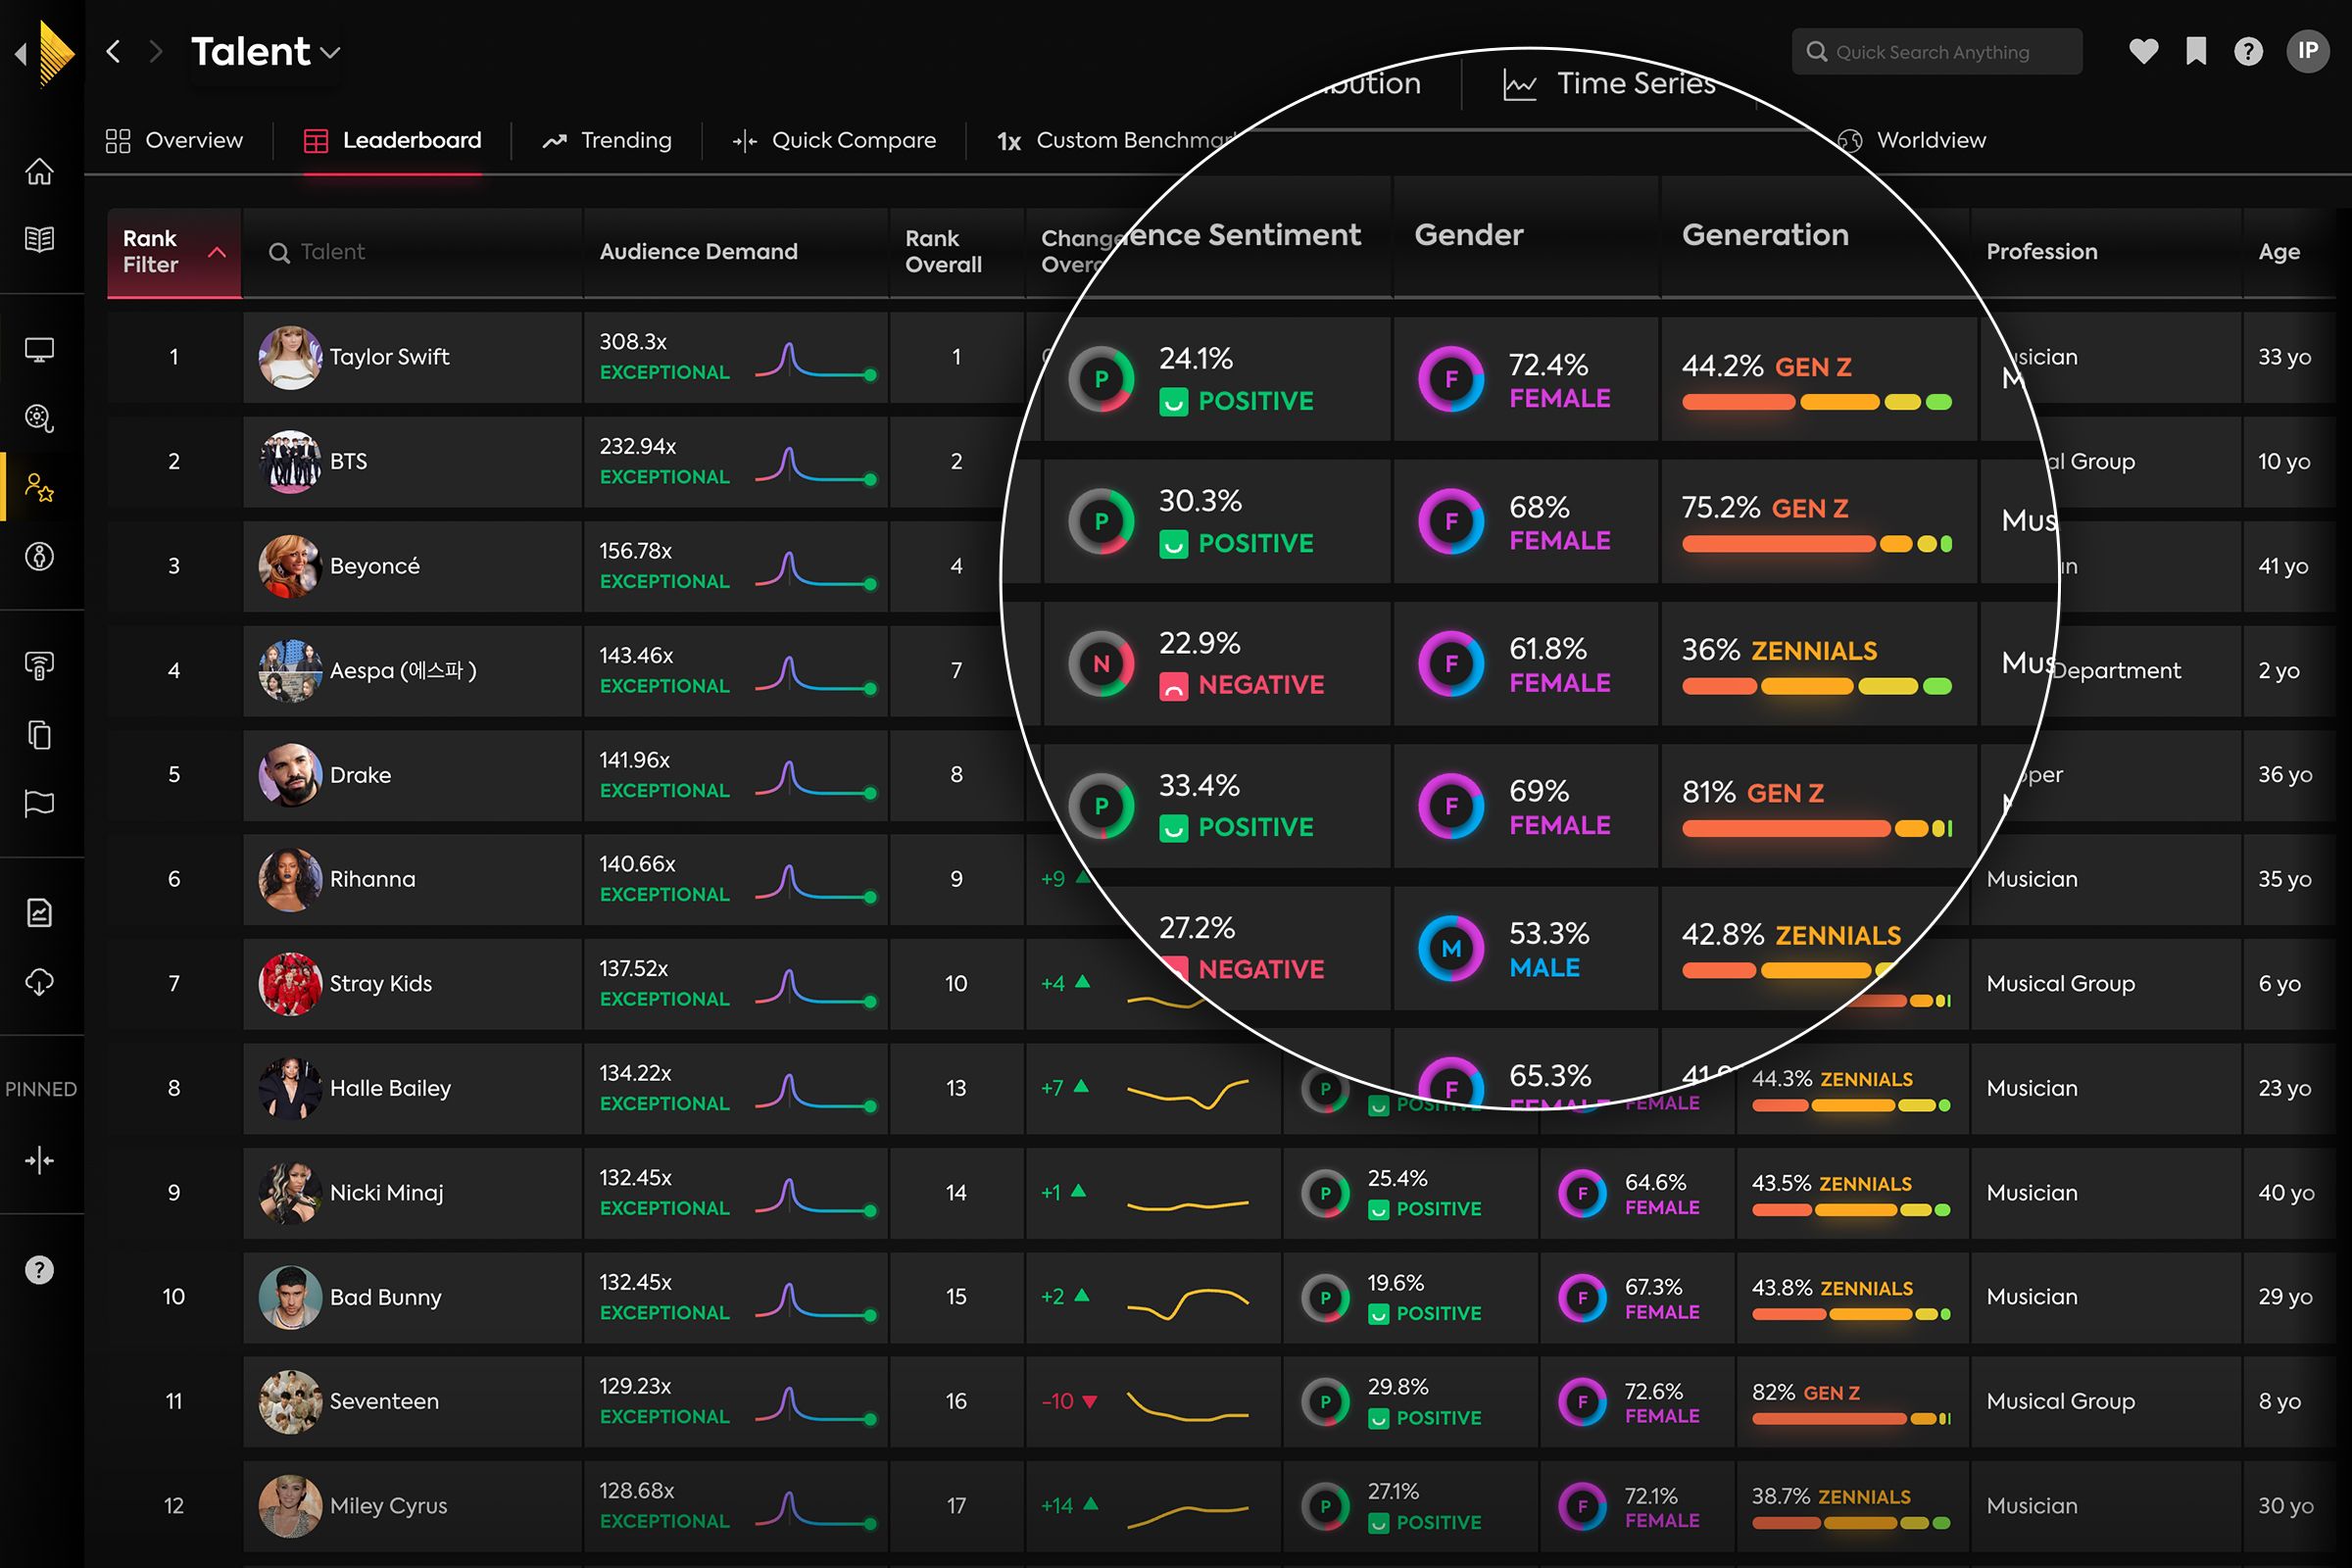2352x1568 pixels.
Task: Open the Talent person-star sidebar icon
Action: pos(39,487)
